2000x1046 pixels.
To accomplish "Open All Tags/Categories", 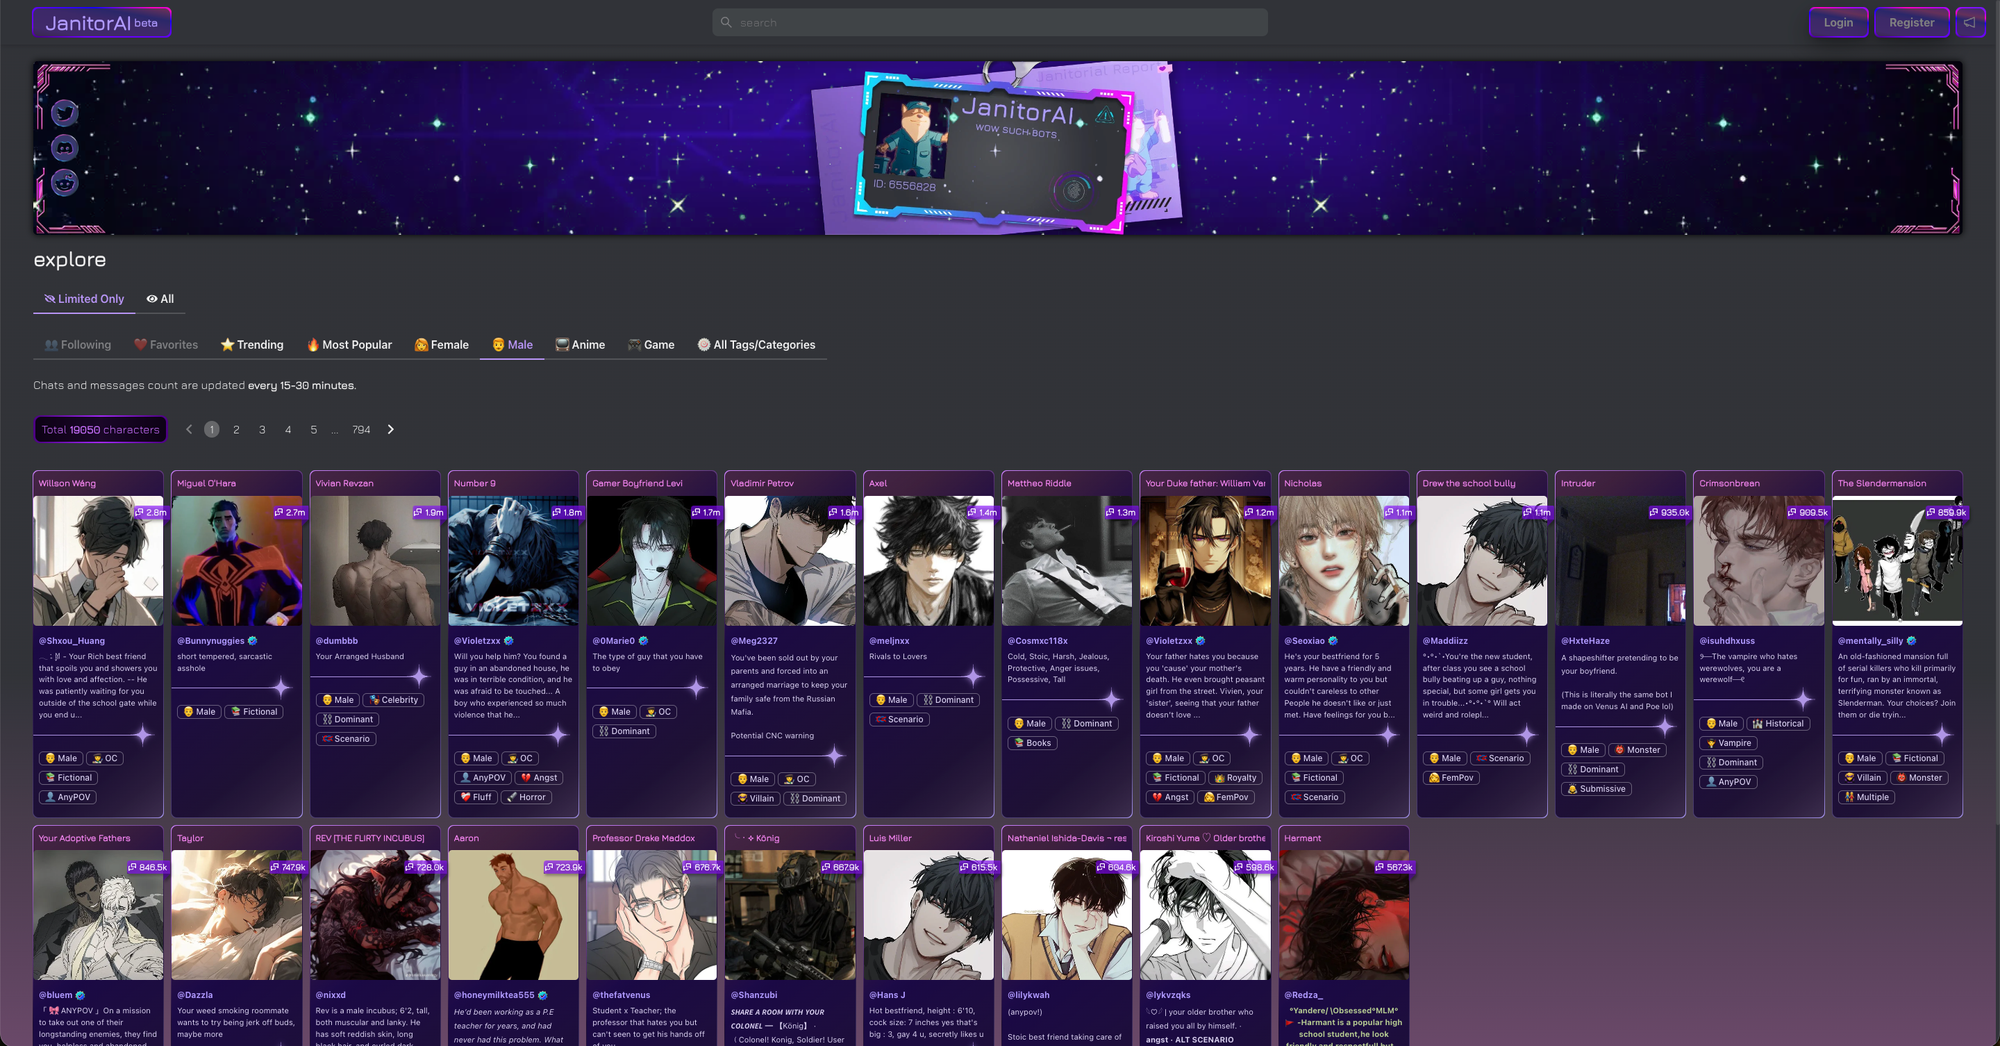I will coord(756,345).
